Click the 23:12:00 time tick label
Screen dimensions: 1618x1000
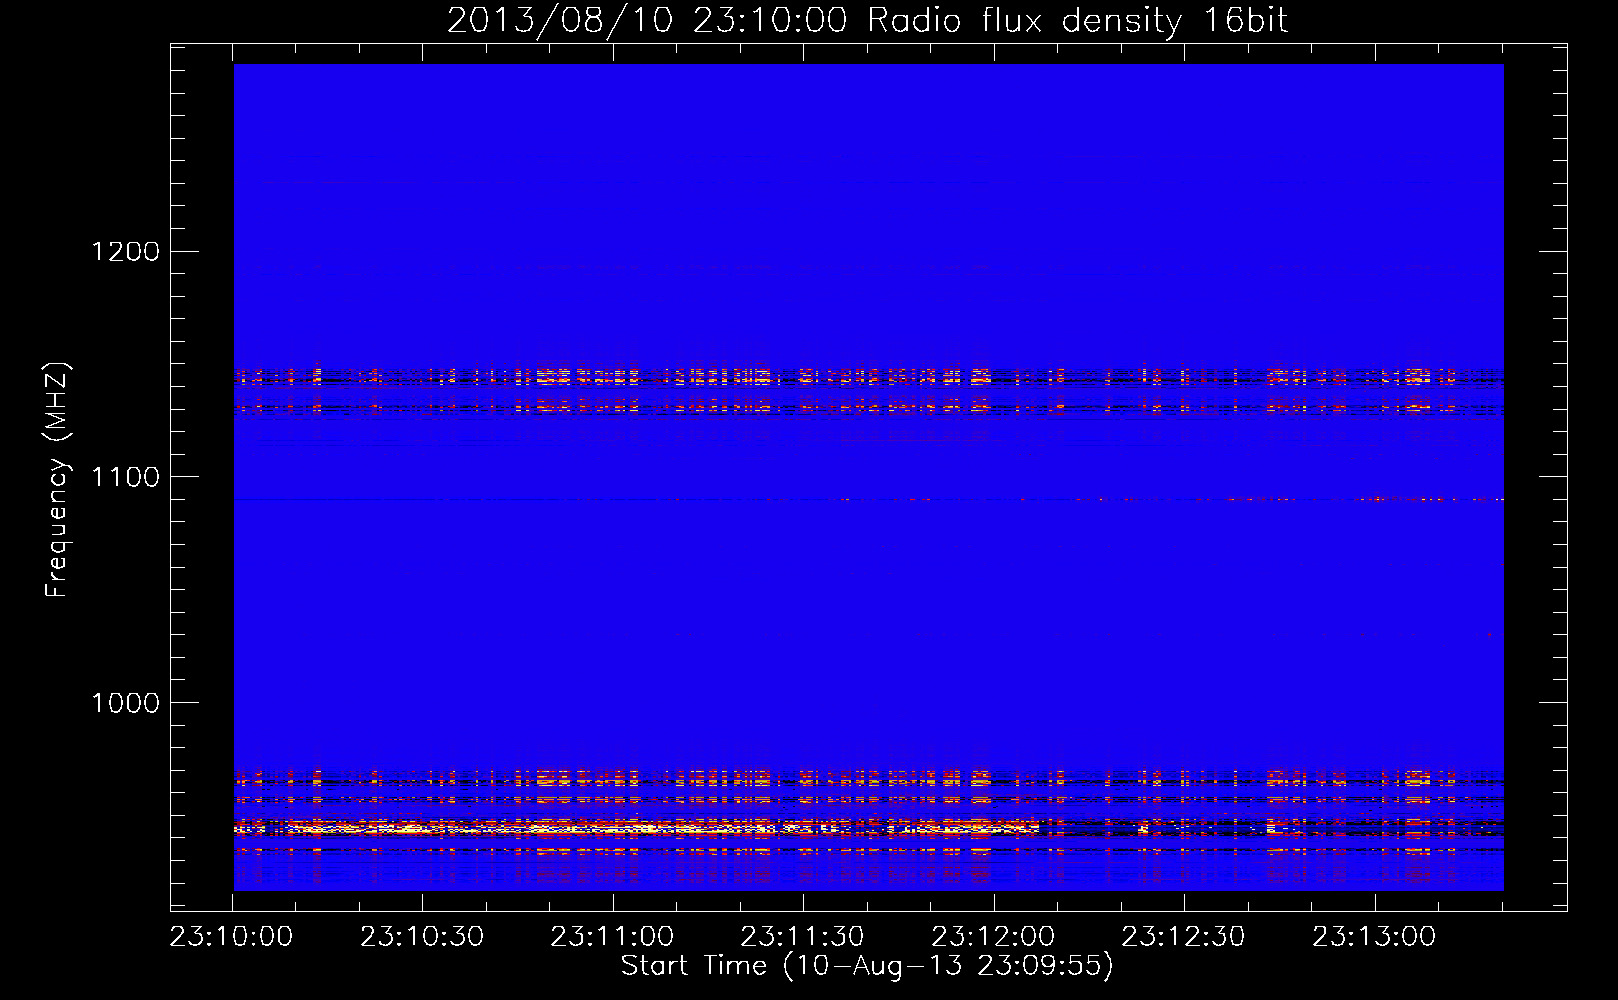click(993, 937)
